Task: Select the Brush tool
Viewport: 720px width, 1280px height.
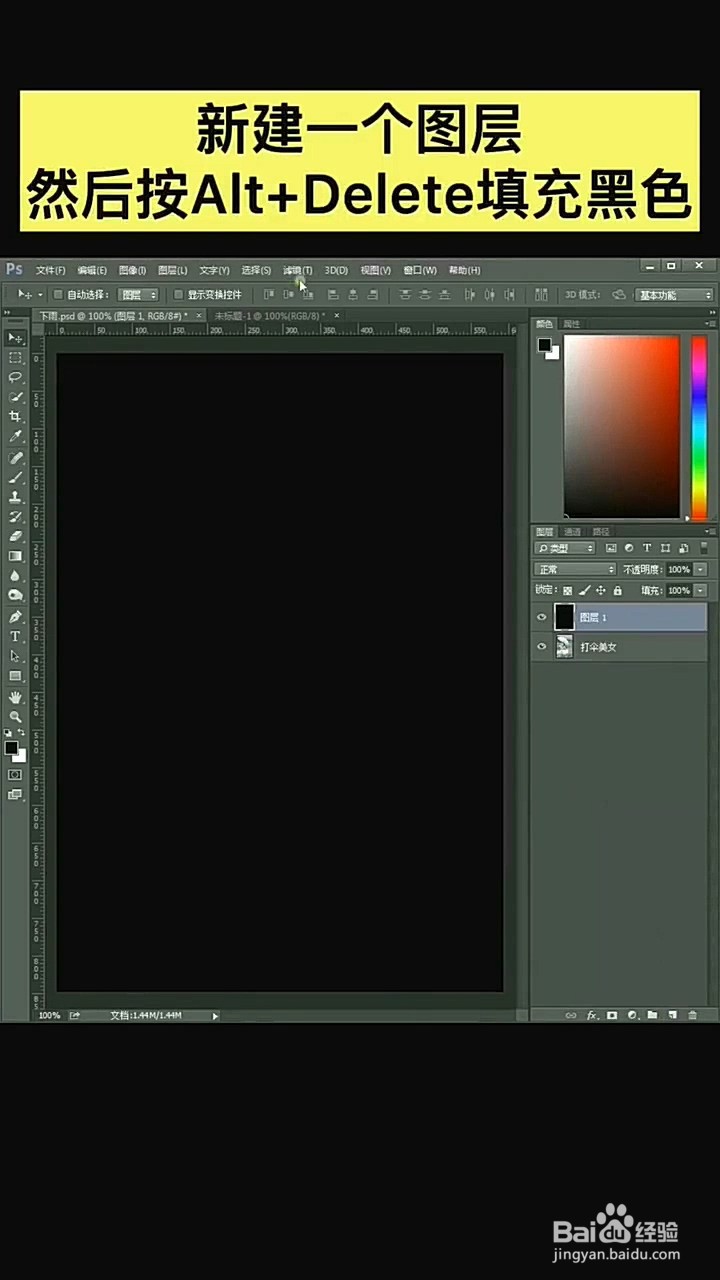Action: pos(15,477)
